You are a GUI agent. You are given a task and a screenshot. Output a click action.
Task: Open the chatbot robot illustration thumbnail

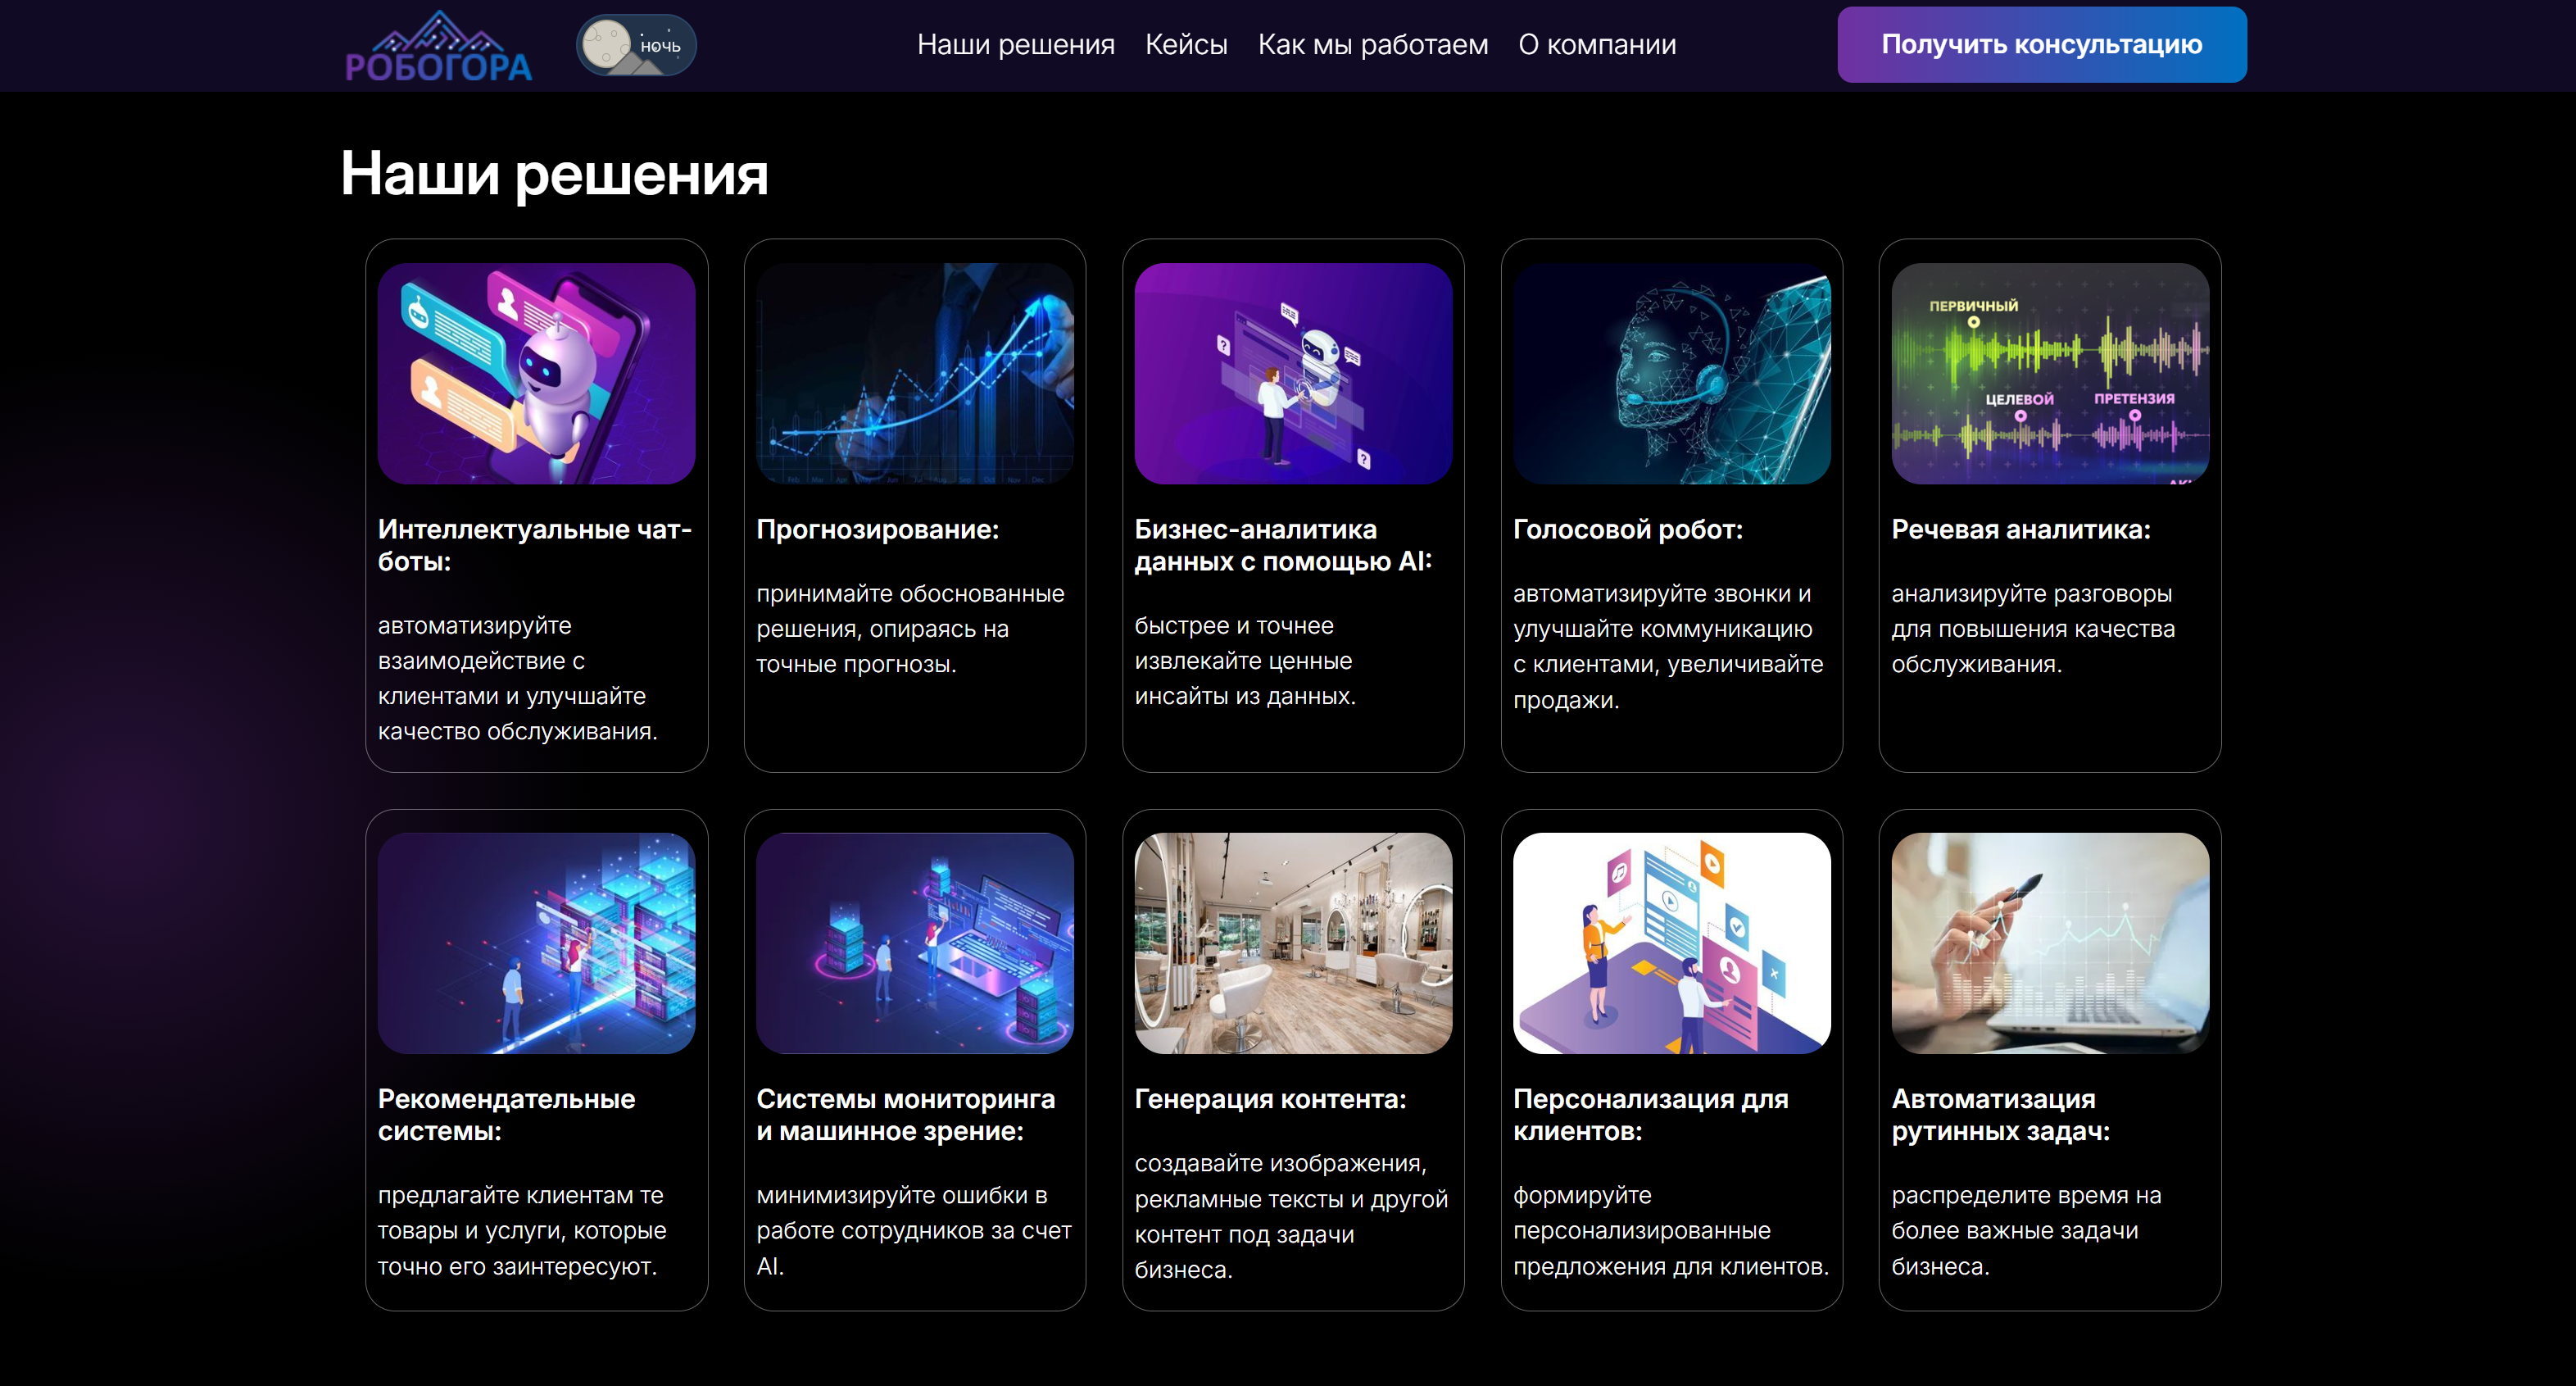pos(537,374)
